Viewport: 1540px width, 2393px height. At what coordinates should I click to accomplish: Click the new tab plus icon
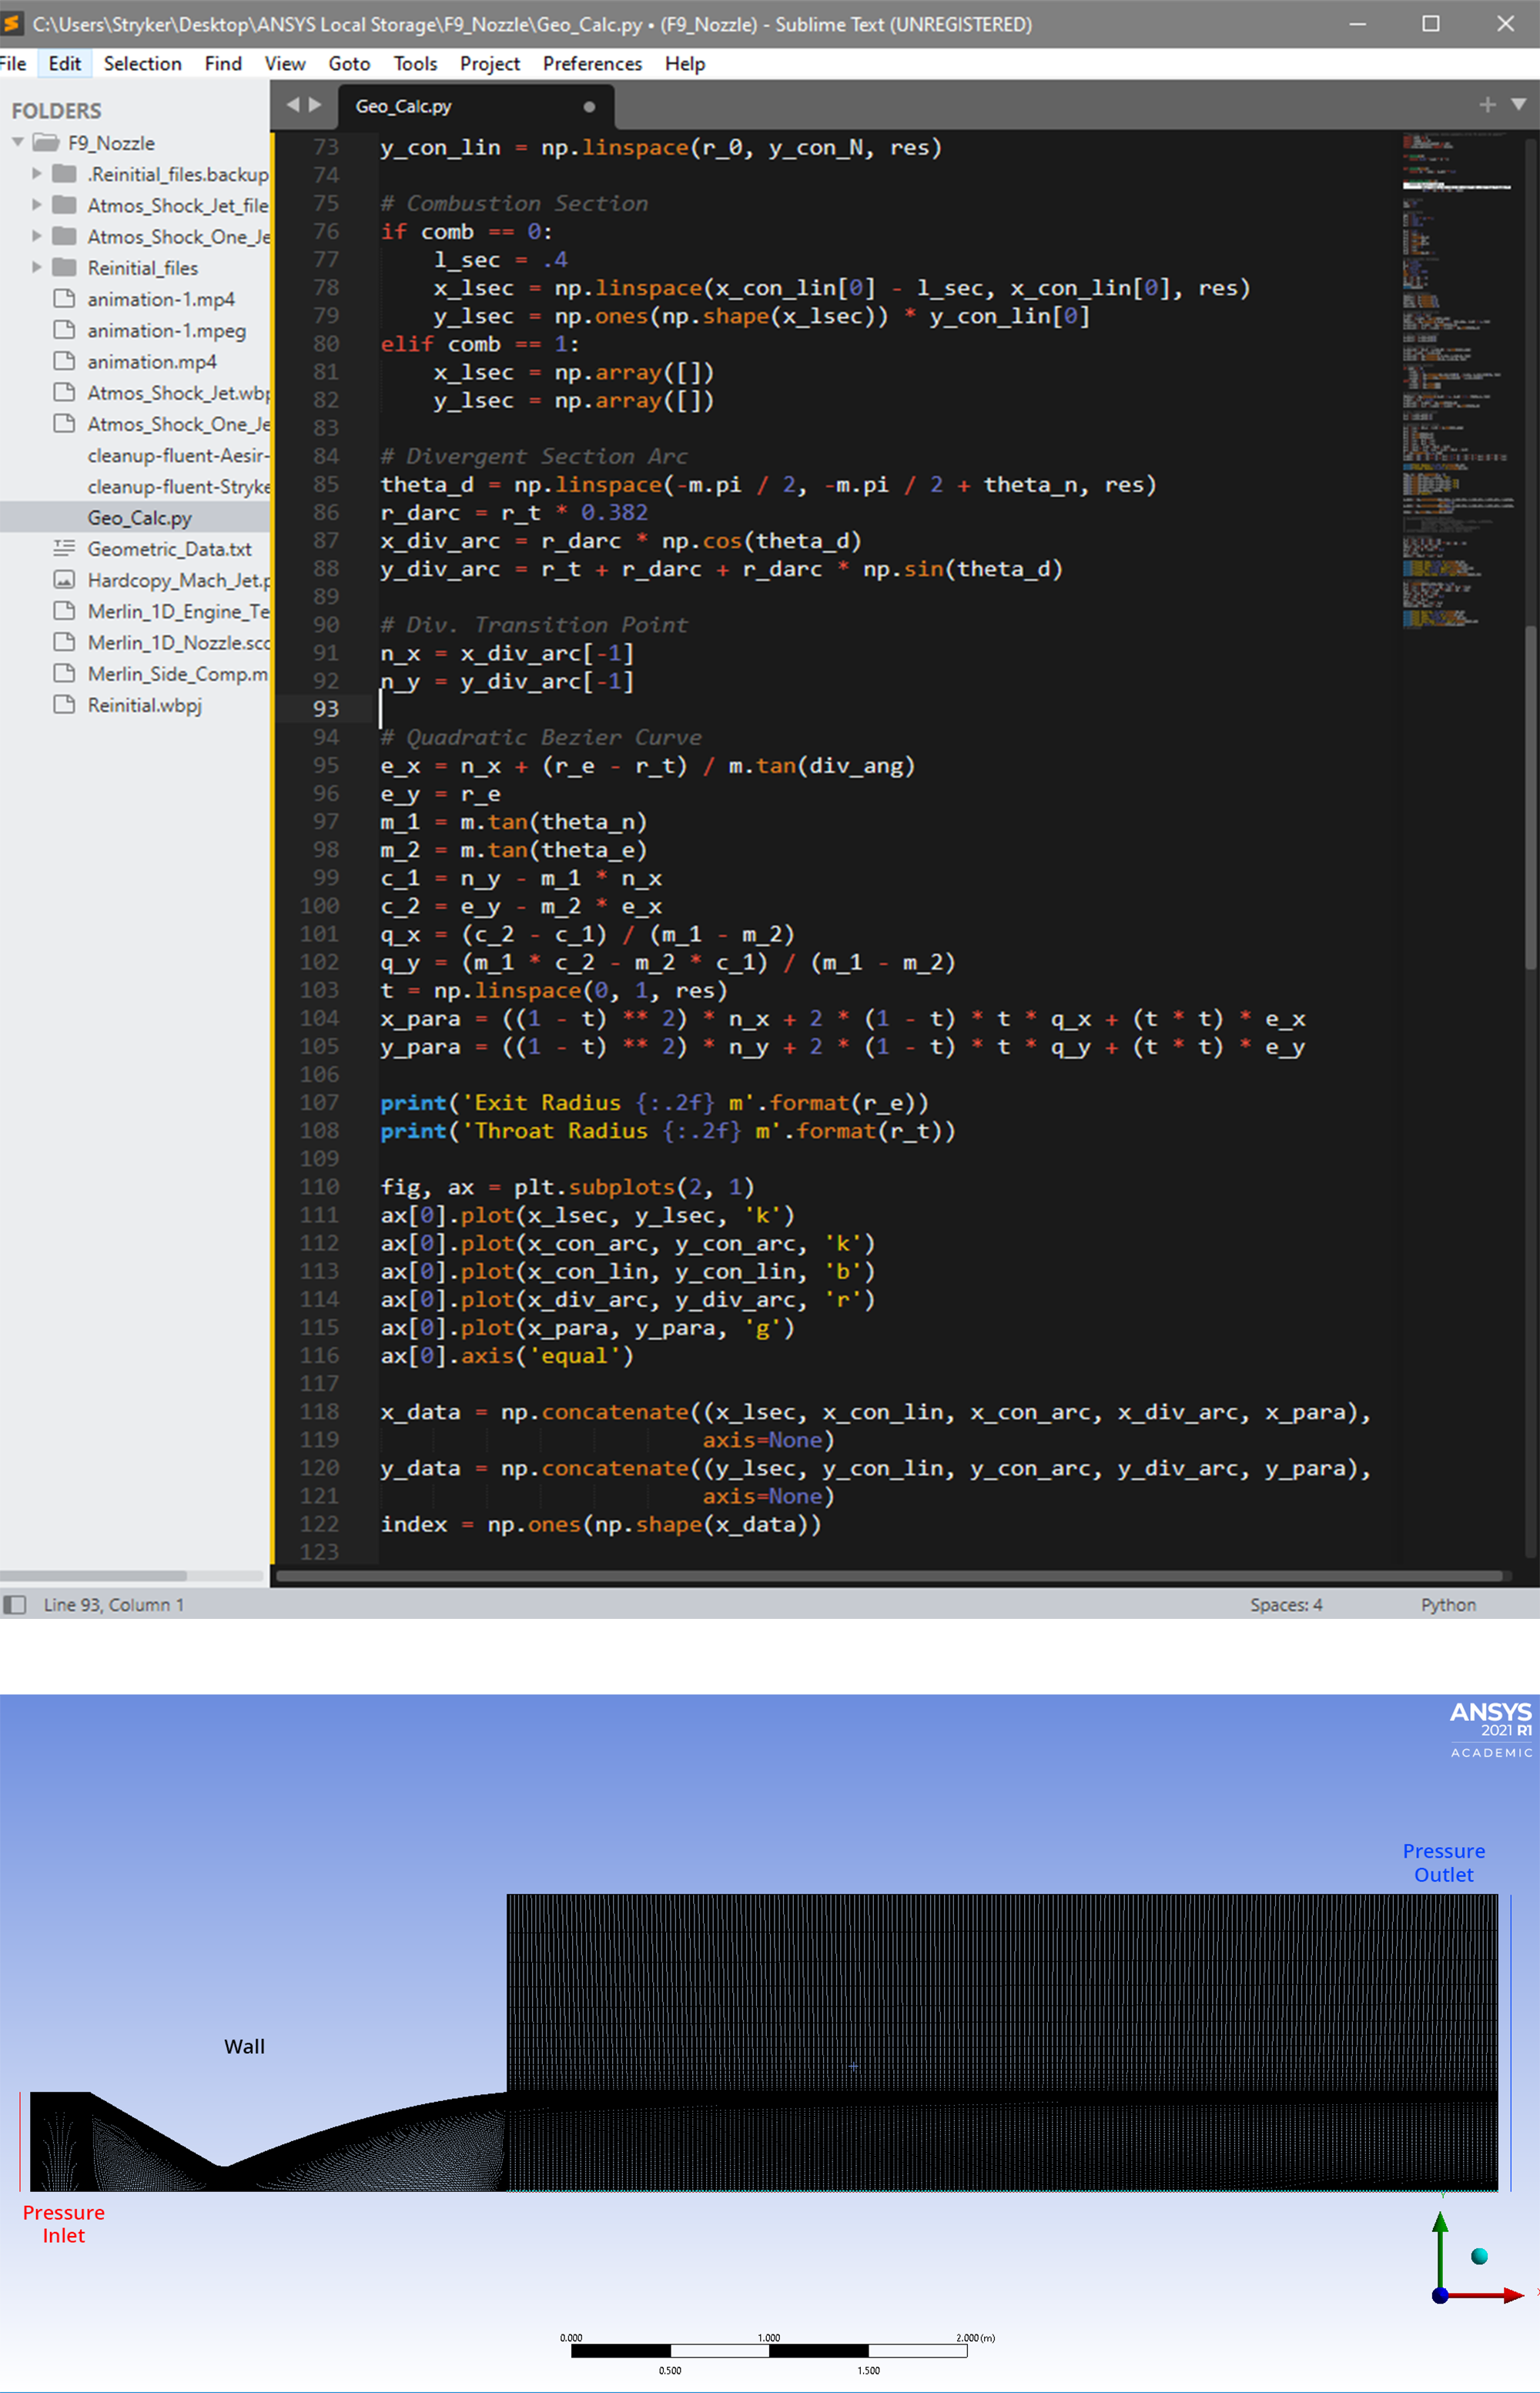click(x=1487, y=105)
